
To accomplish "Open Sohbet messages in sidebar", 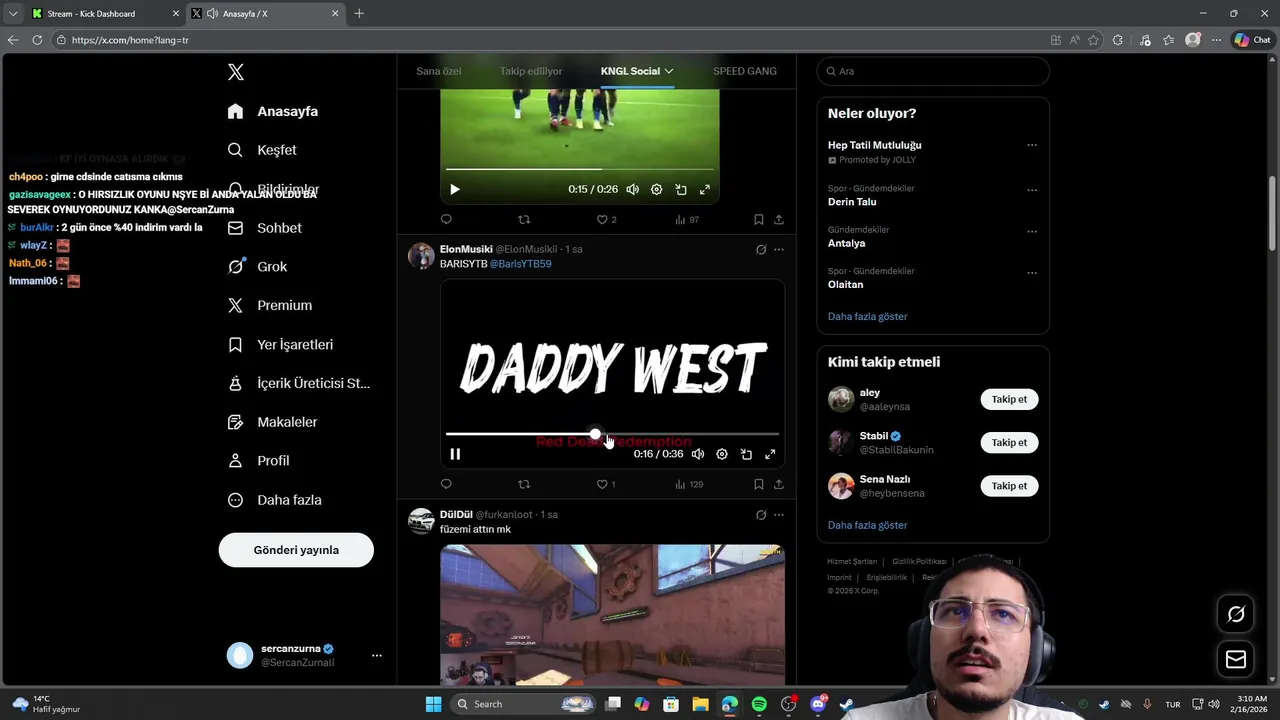I will pyautogui.click(x=264, y=228).
